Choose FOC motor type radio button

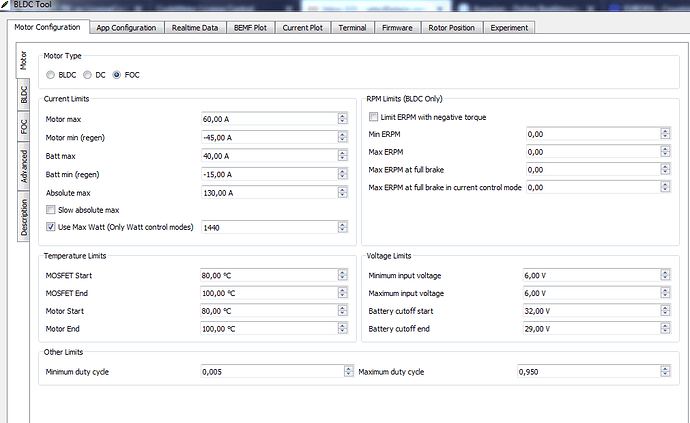118,74
